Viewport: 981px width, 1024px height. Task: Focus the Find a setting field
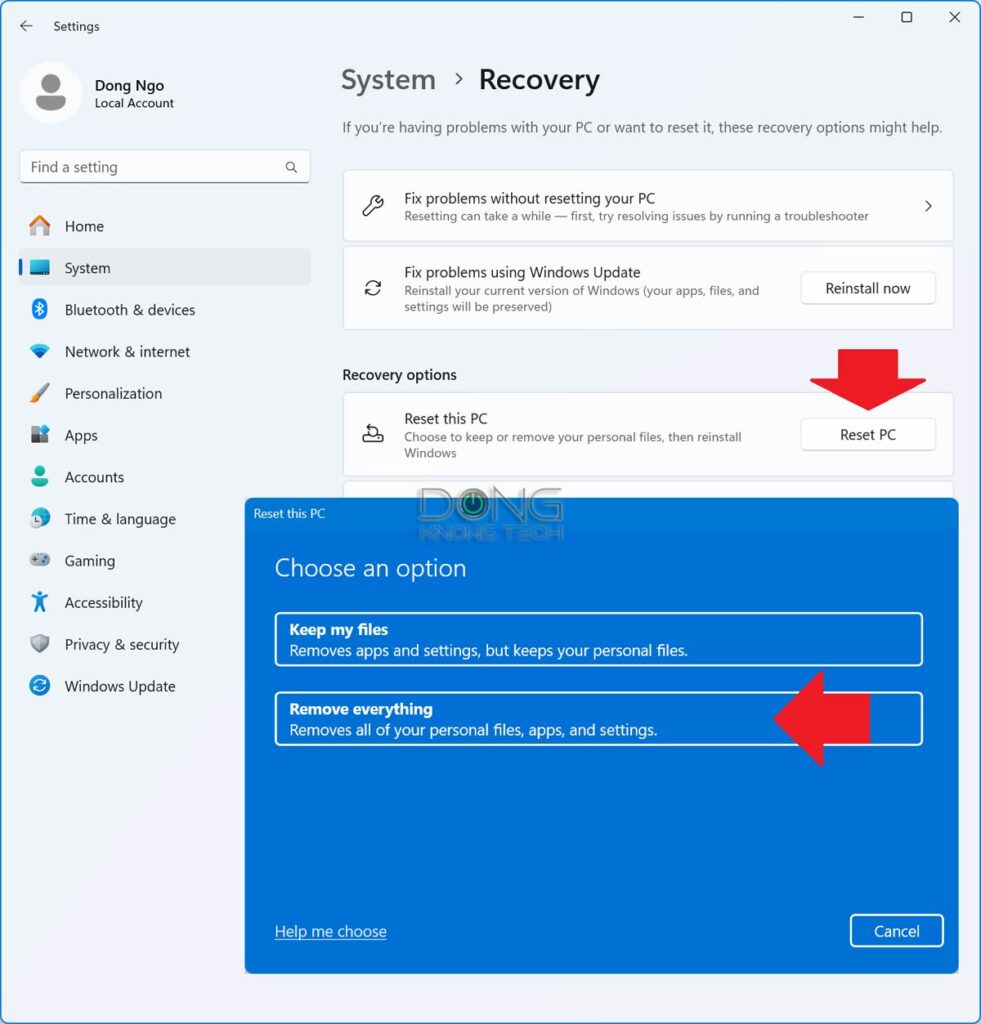165,167
